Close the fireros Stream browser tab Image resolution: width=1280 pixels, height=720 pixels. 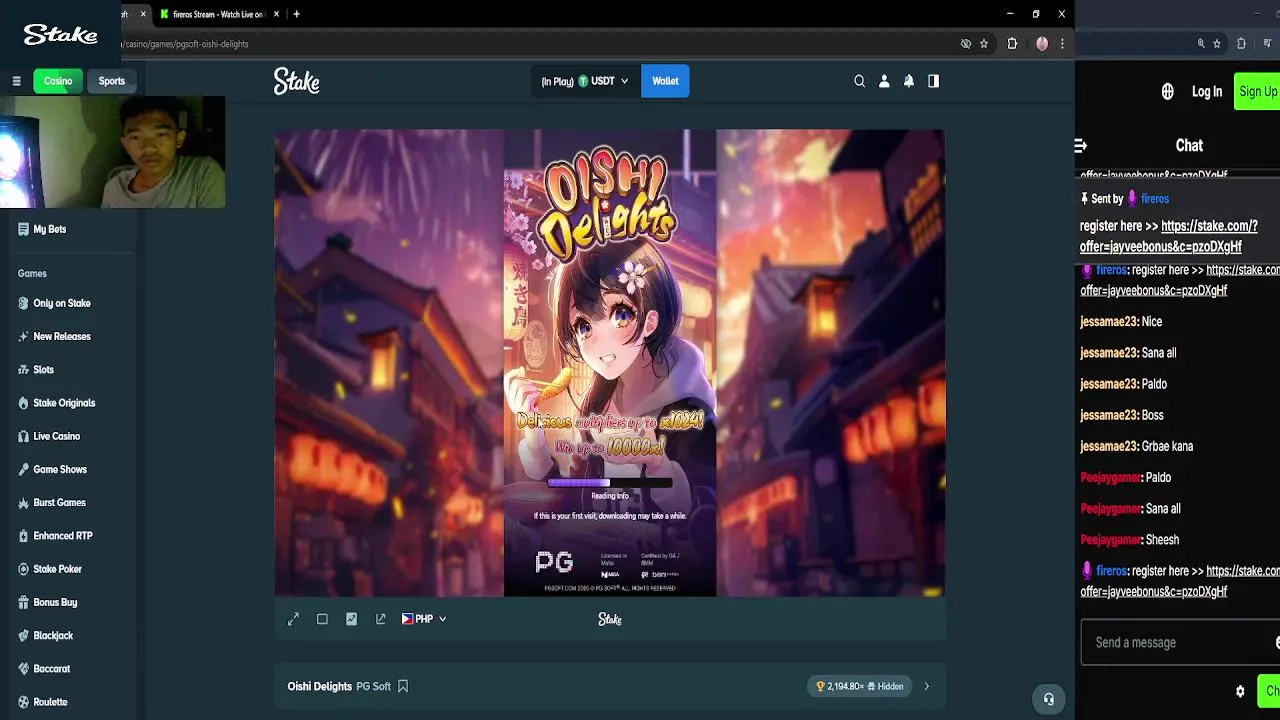pos(276,14)
